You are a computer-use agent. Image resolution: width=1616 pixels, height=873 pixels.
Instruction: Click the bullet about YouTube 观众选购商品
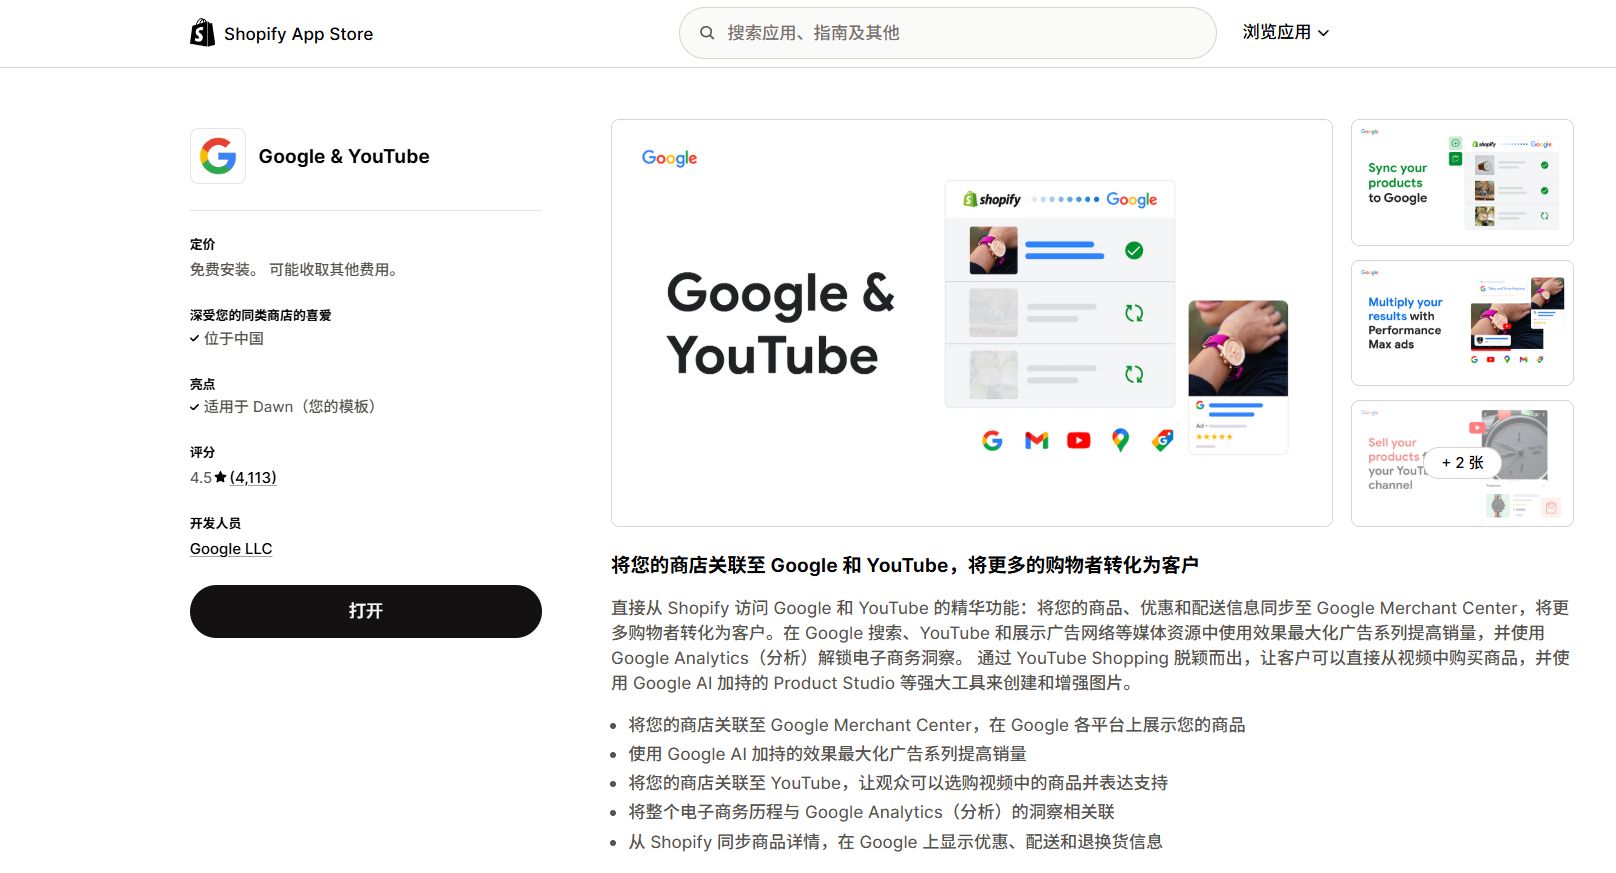[x=898, y=783]
